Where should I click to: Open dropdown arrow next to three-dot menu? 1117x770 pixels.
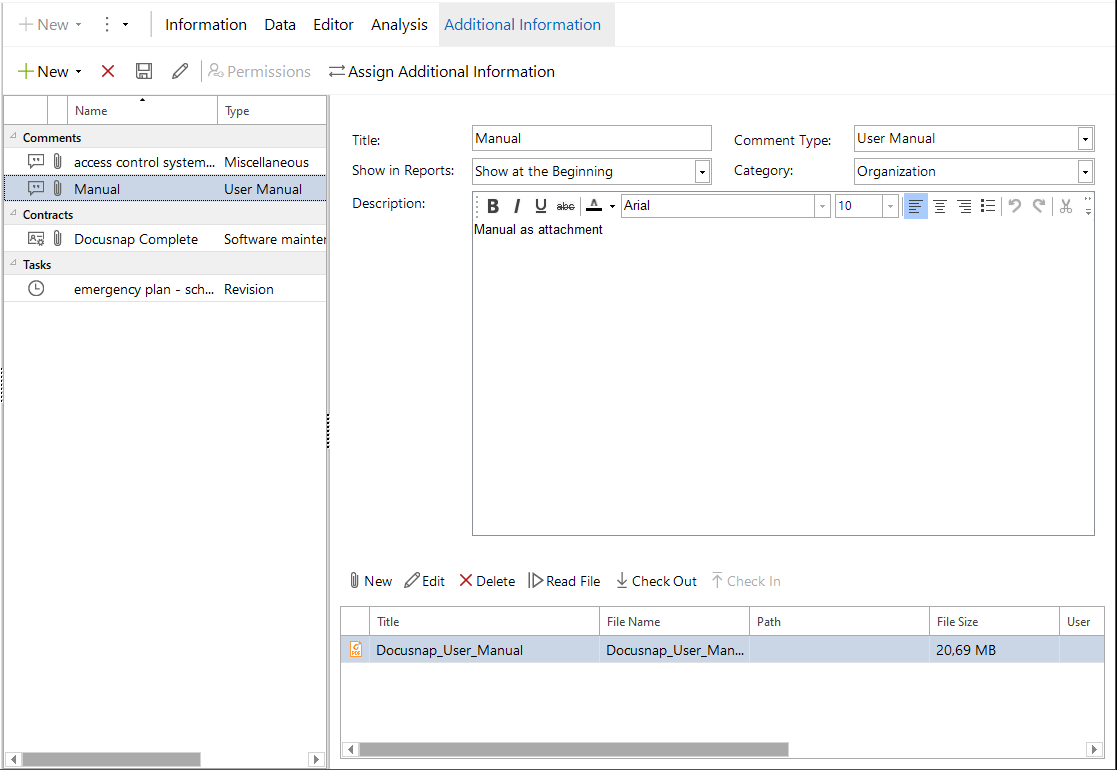point(125,25)
